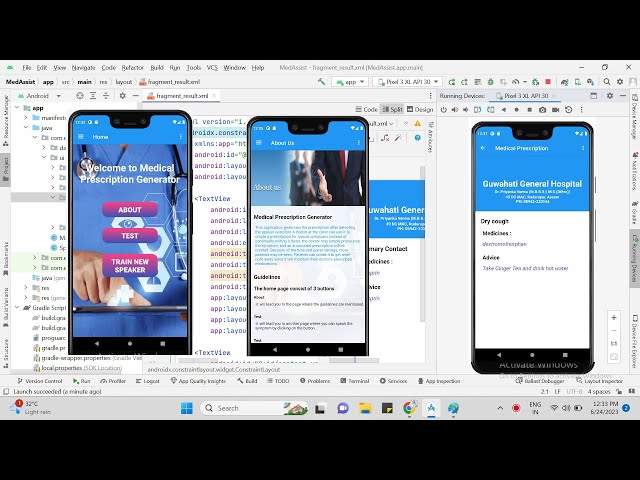Open the Problems tool window
The image size is (640, 480).
pyautogui.click(x=315, y=381)
